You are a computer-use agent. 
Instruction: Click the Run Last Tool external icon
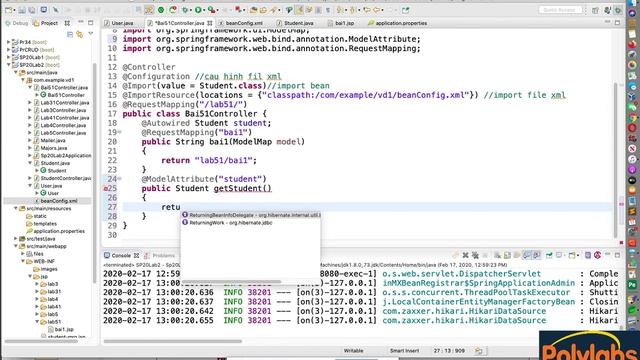click(x=212, y=10)
